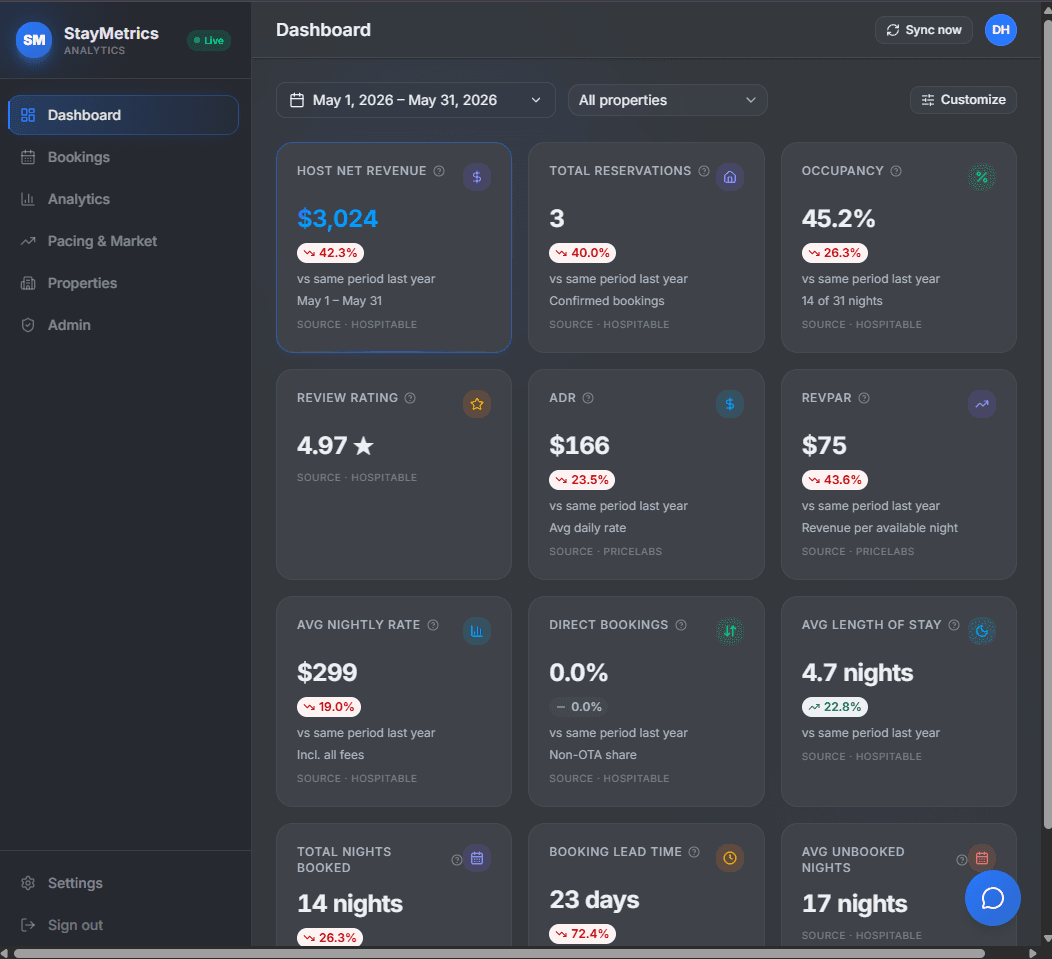Click the 17 nights value
1052x959 pixels.
[855, 903]
